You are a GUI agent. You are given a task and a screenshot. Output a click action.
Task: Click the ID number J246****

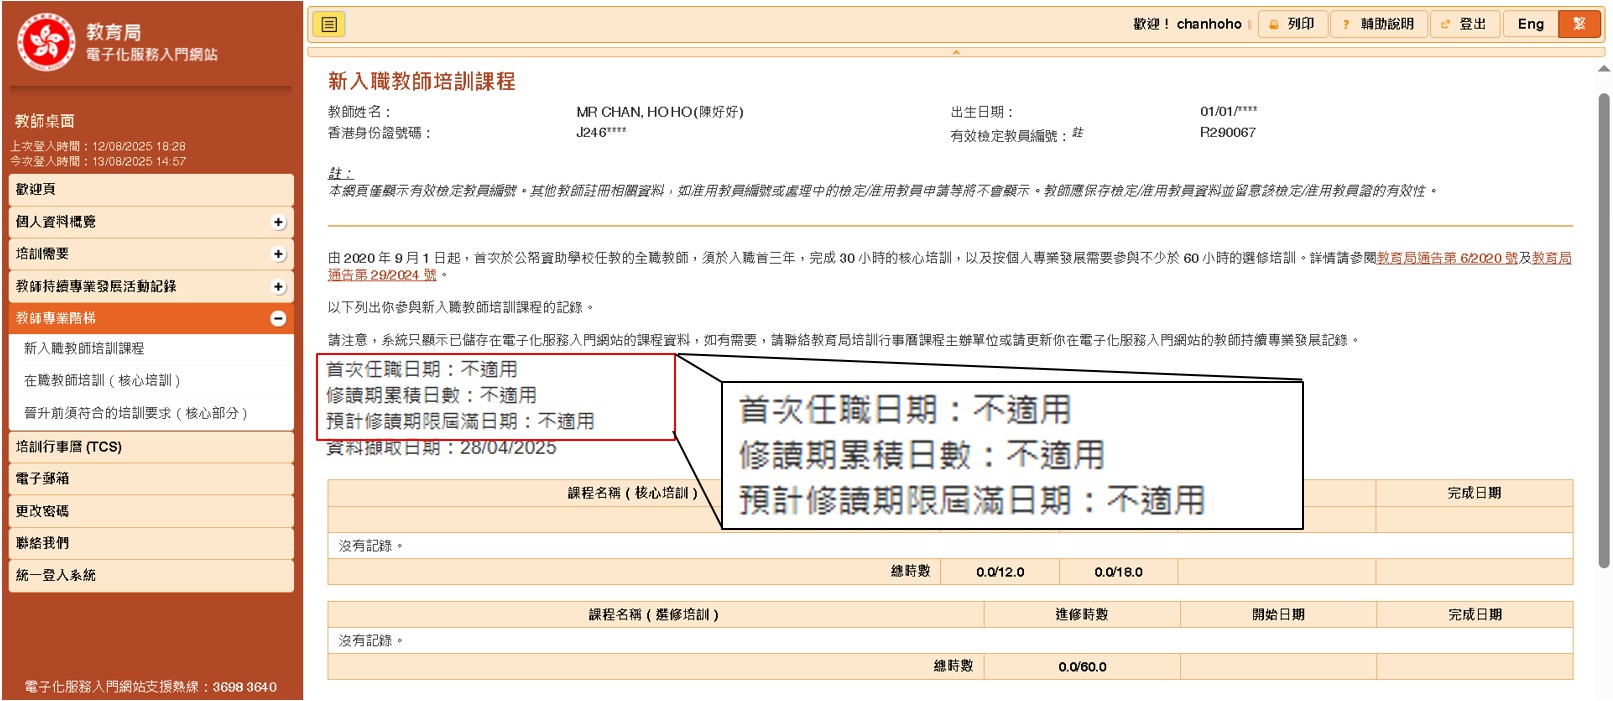click(601, 132)
